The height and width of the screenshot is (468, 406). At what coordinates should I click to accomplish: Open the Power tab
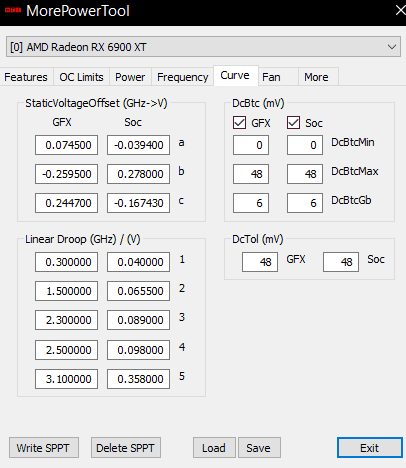(130, 77)
